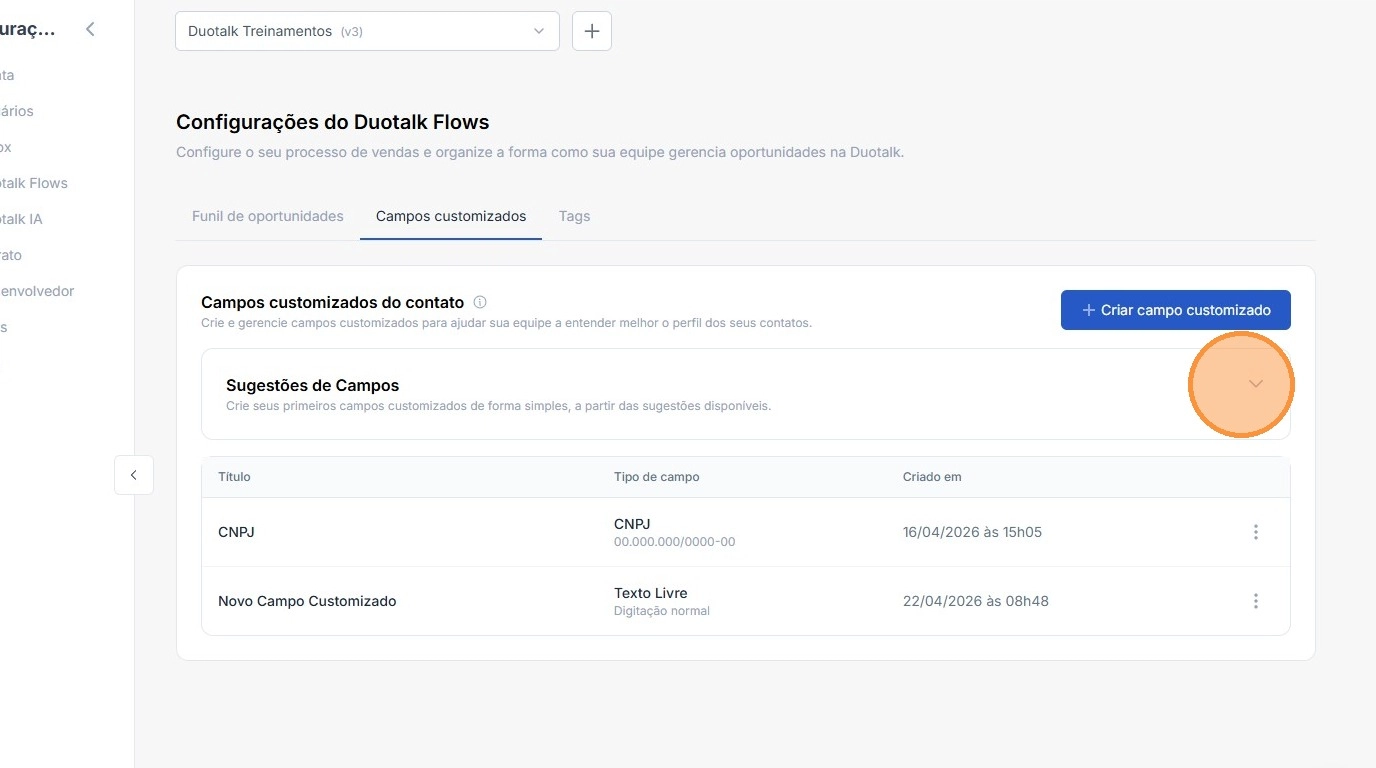
Task: Open Duotalk IA in the sidebar
Action: click(22, 219)
